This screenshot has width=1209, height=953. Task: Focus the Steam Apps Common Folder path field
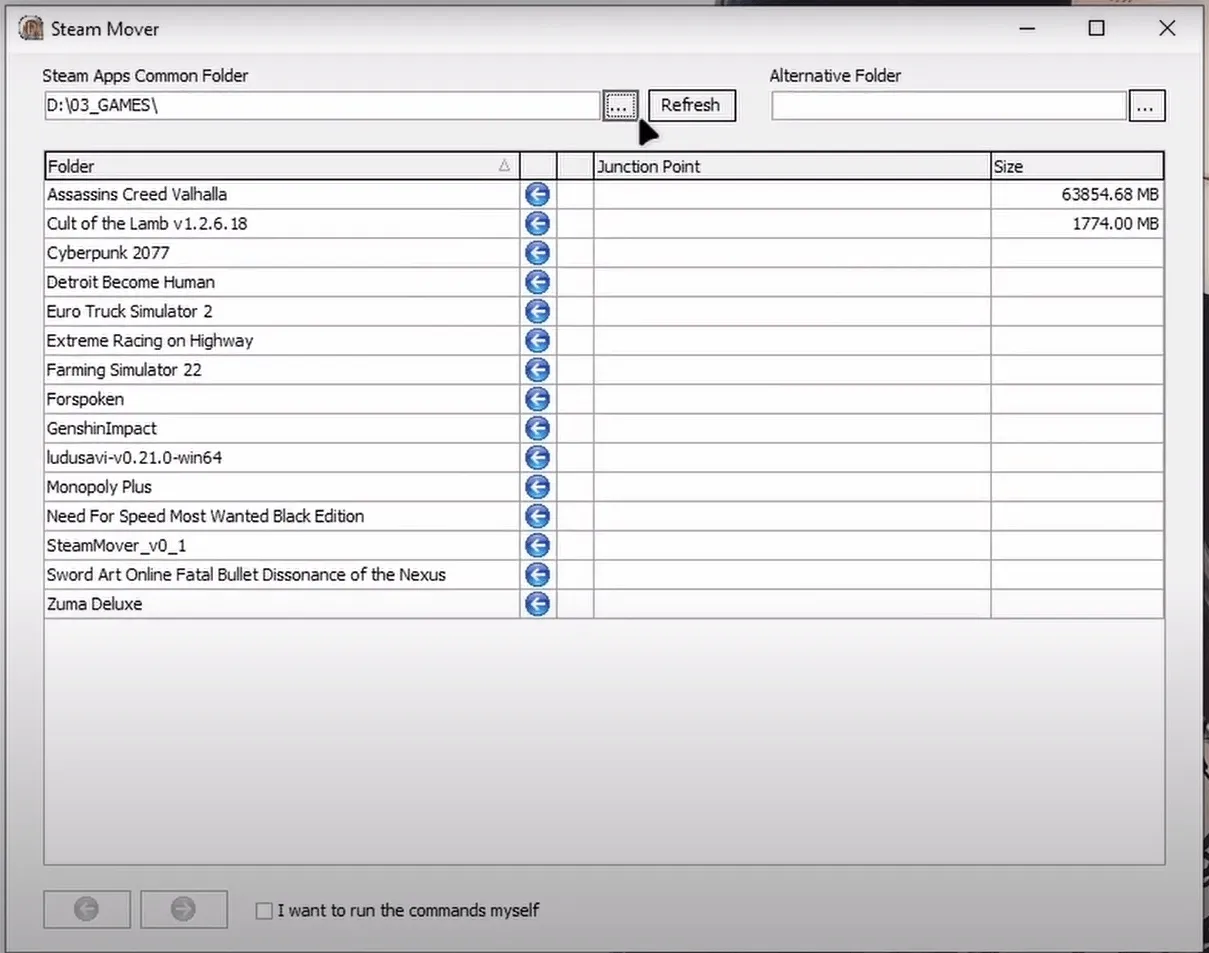point(322,105)
